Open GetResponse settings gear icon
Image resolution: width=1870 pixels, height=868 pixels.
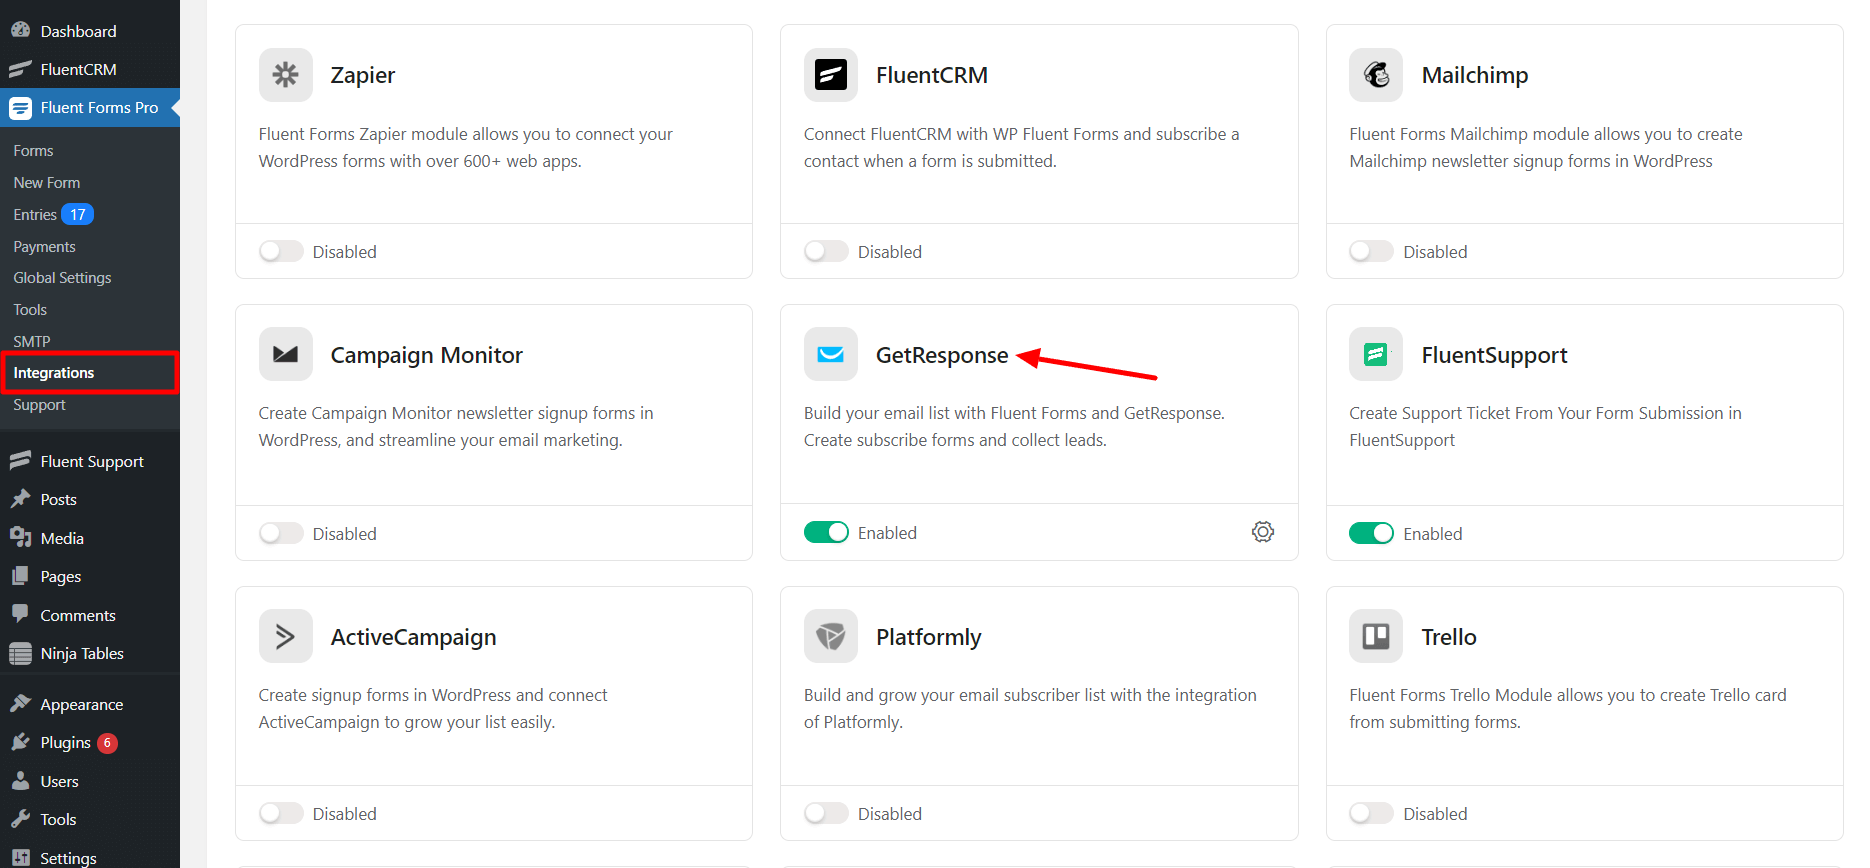[x=1262, y=532]
